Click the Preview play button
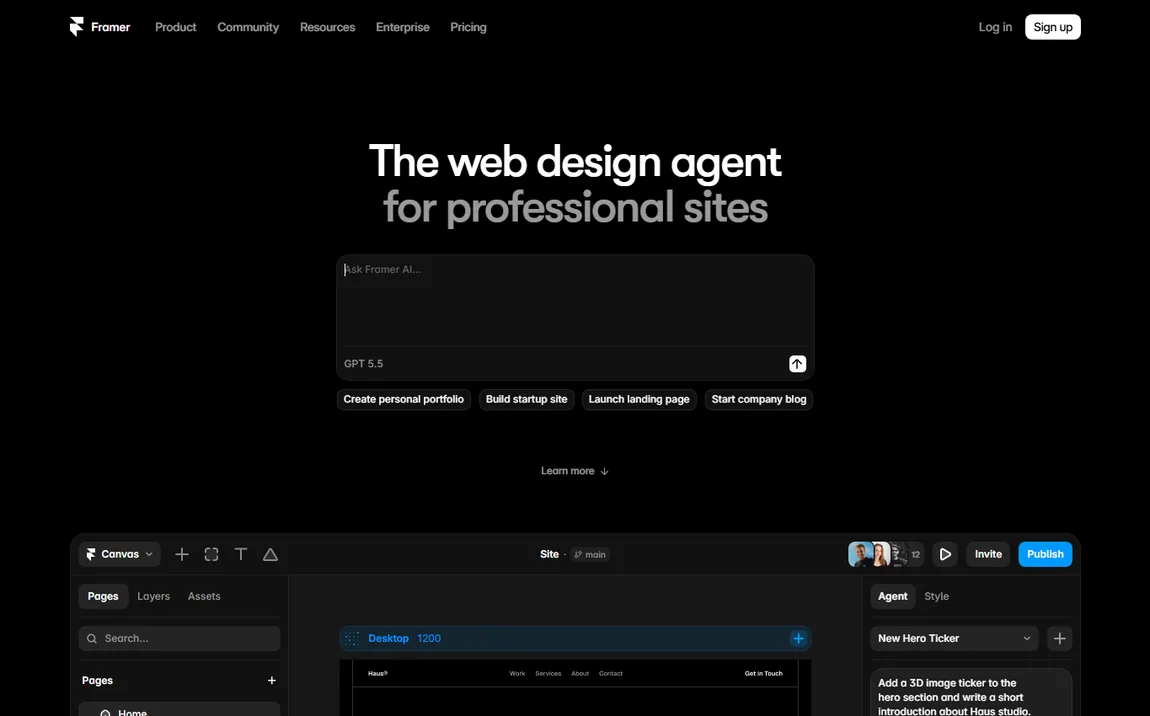Screen dimensions: 1150x716 (945, 555)
